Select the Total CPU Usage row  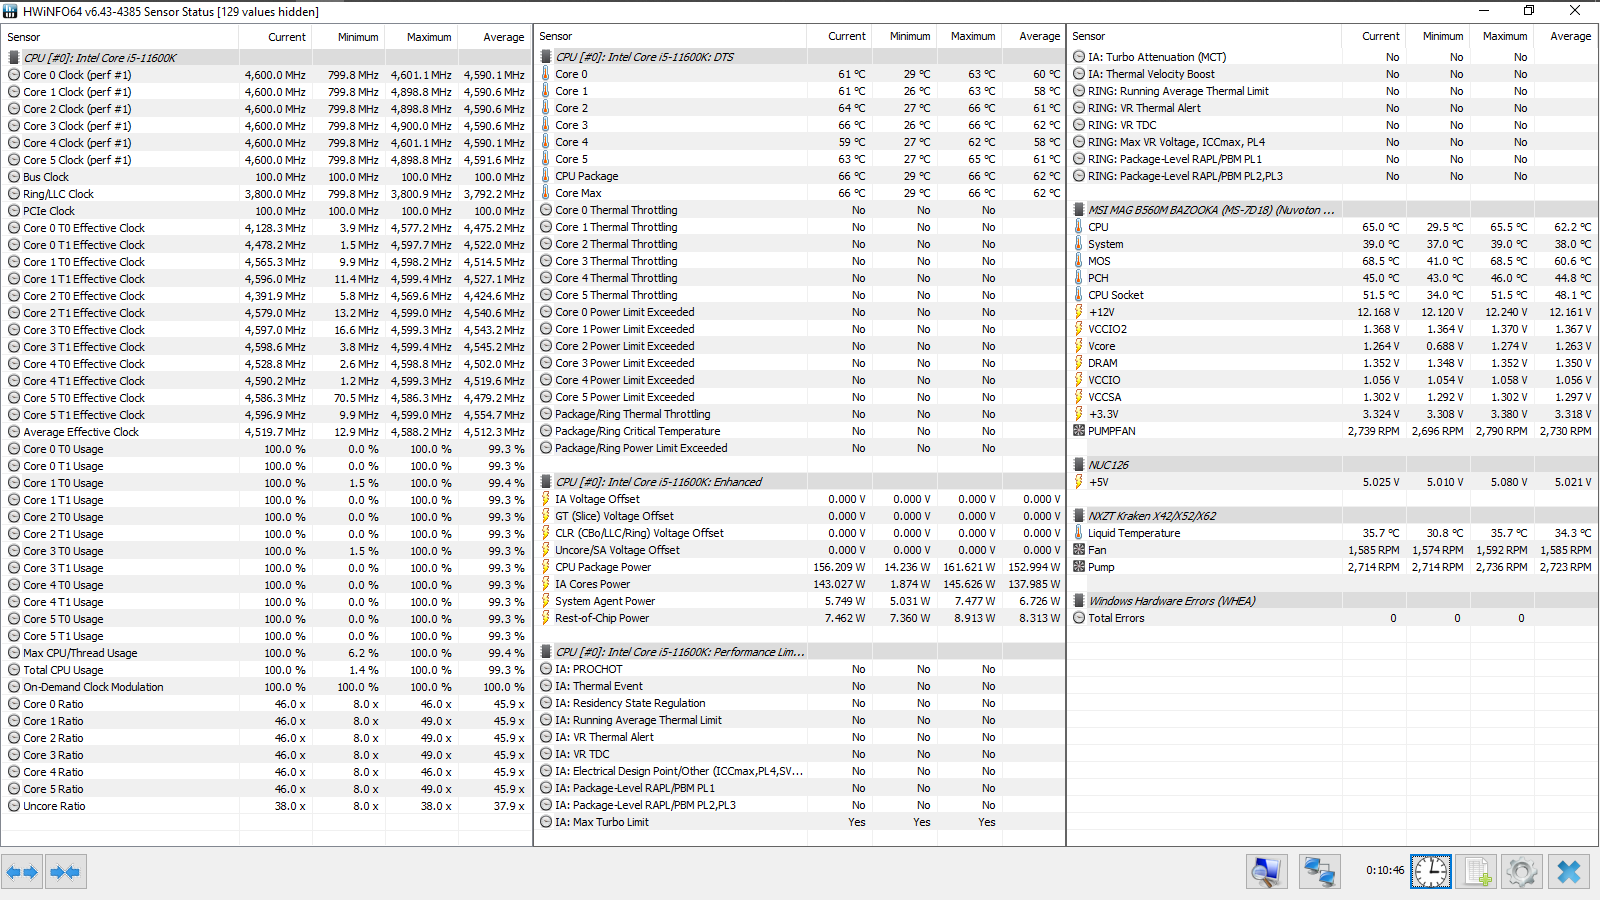coord(266,670)
